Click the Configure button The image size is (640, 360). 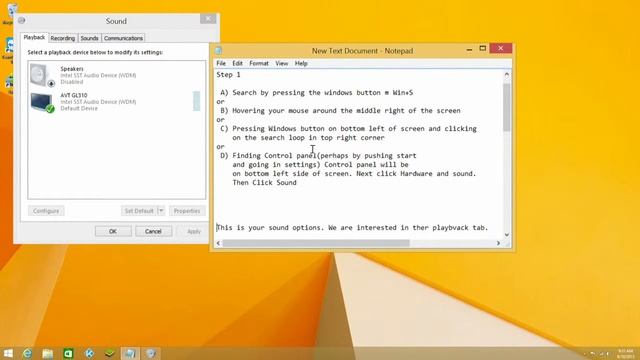[x=46, y=211]
